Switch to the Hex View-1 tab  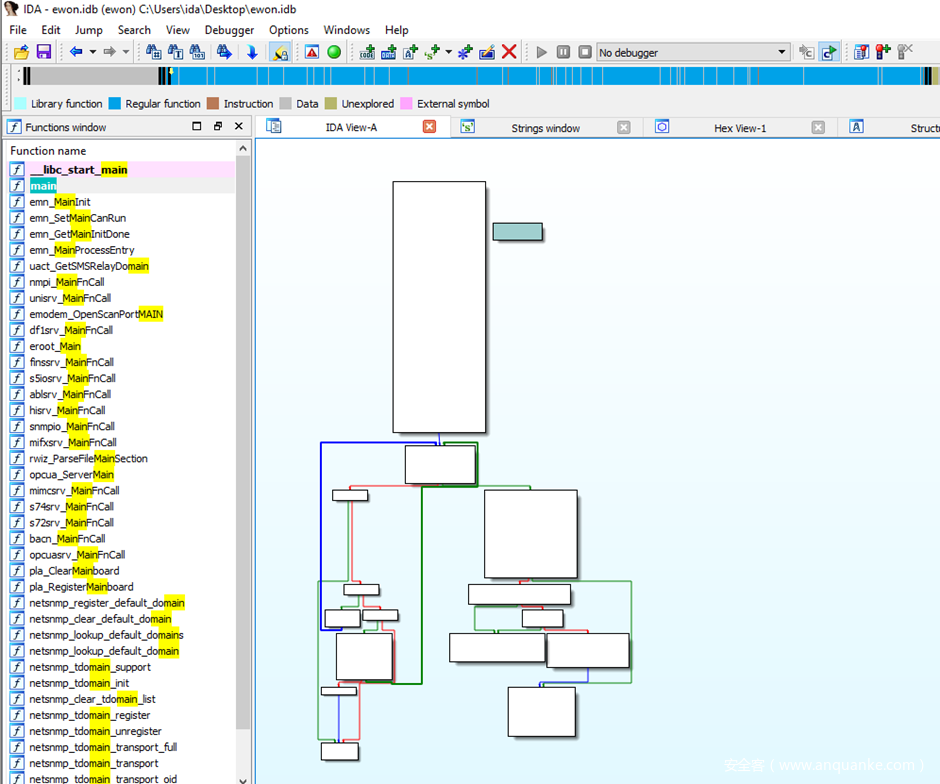(x=739, y=128)
